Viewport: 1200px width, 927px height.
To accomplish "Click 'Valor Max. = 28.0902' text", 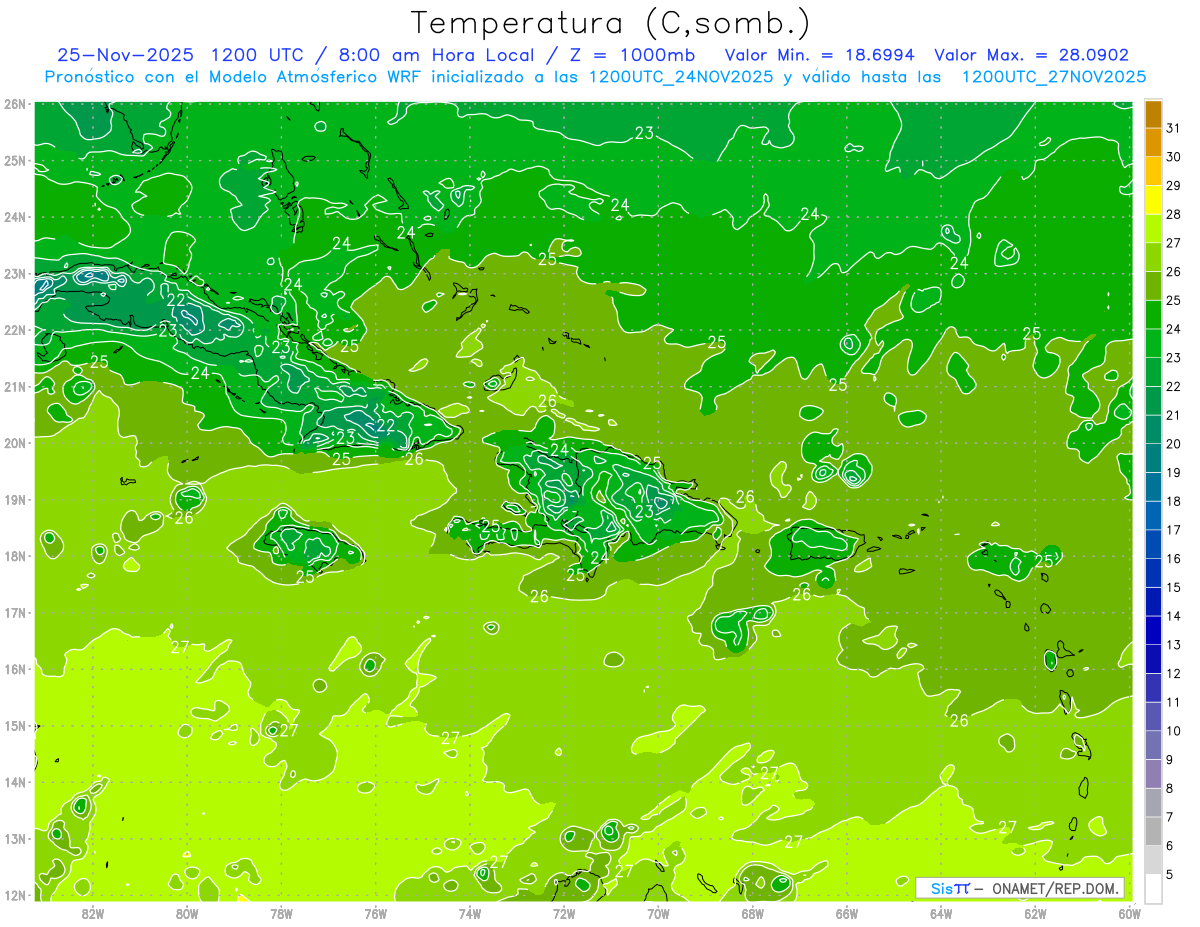I will pyautogui.click(x=1032, y=55).
